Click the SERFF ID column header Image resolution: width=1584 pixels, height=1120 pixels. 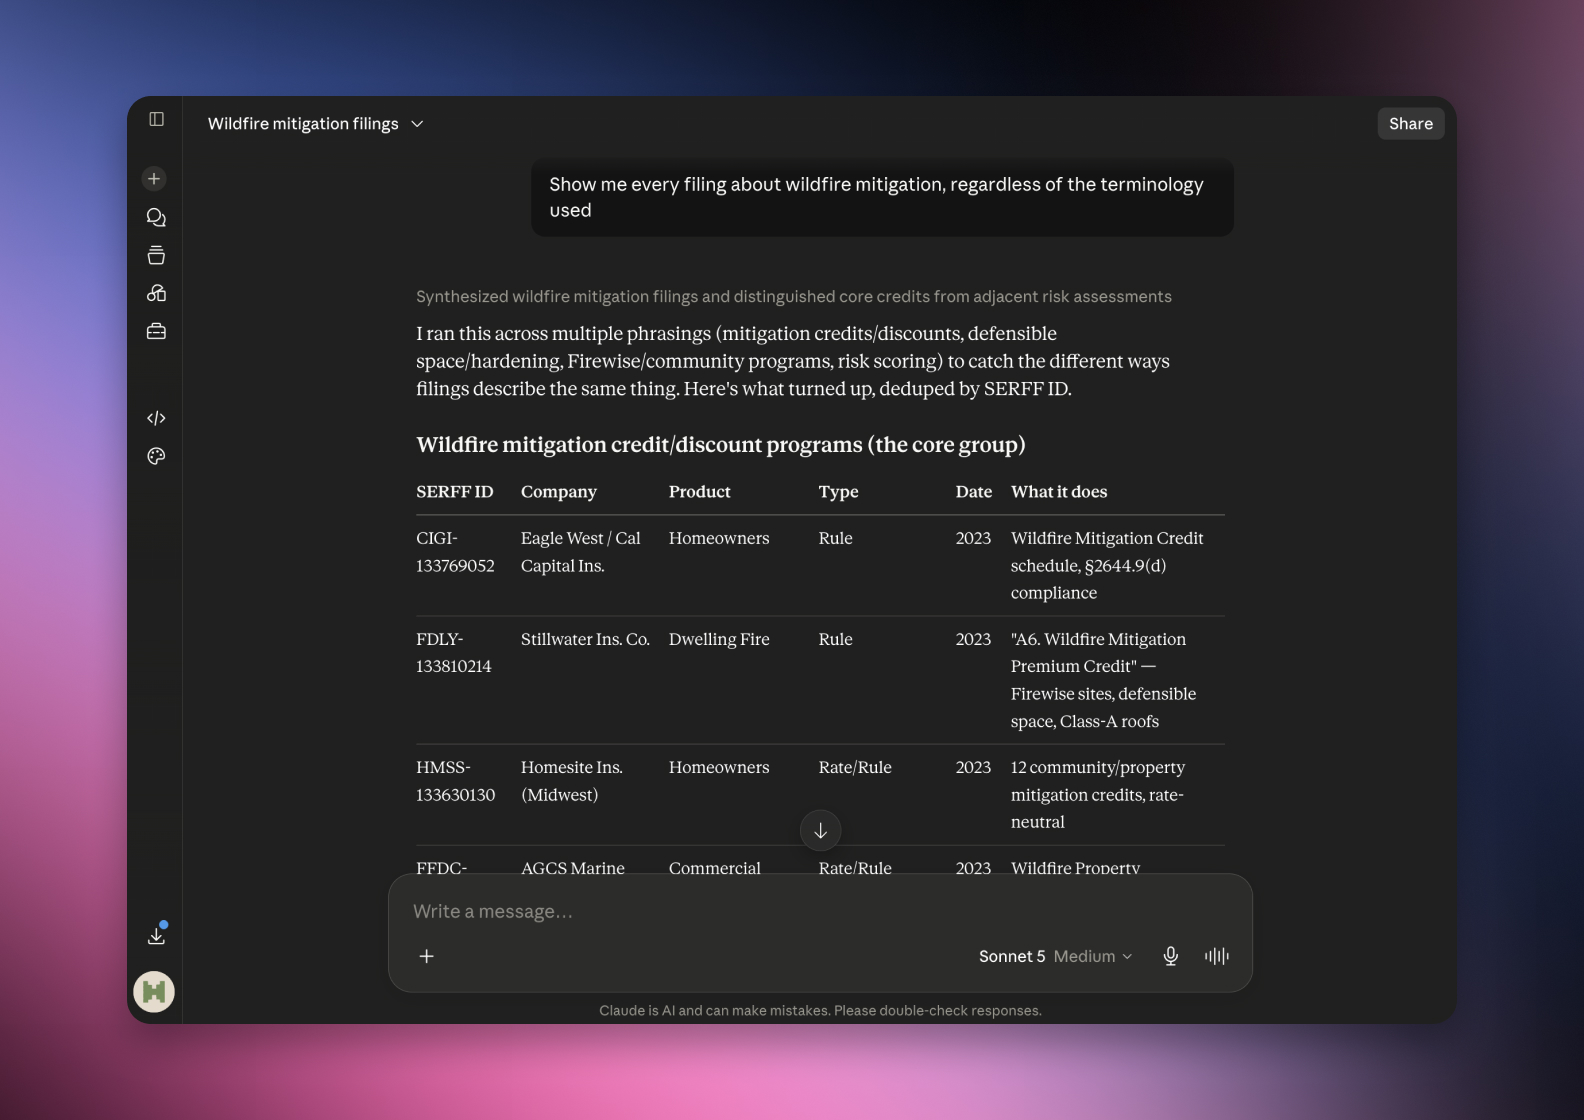pyautogui.click(x=455, y=492)
